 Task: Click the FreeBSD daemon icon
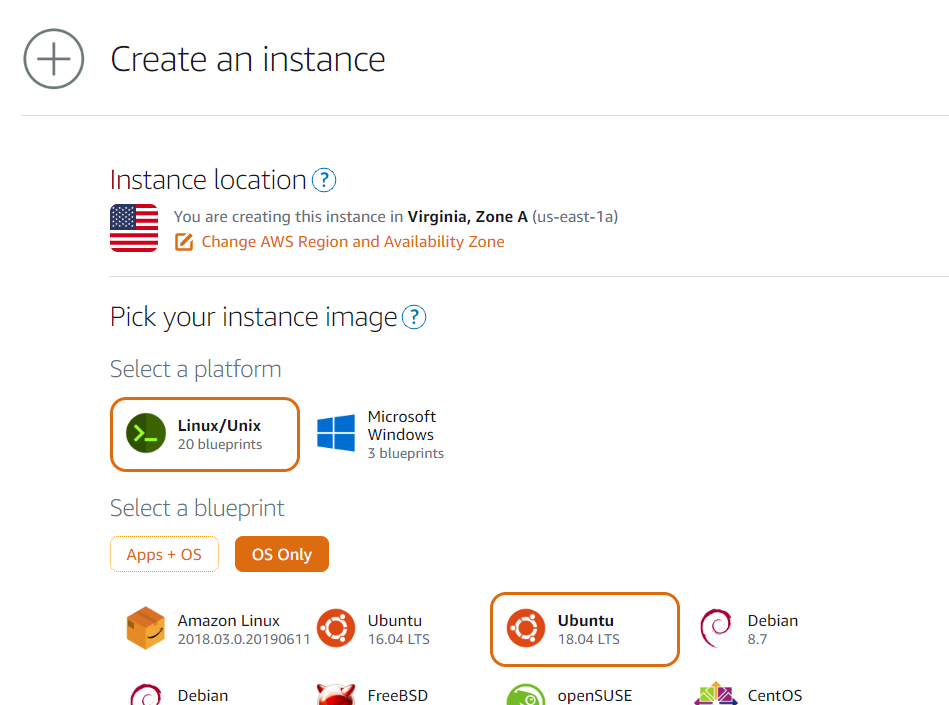click(x=336, y=695)
